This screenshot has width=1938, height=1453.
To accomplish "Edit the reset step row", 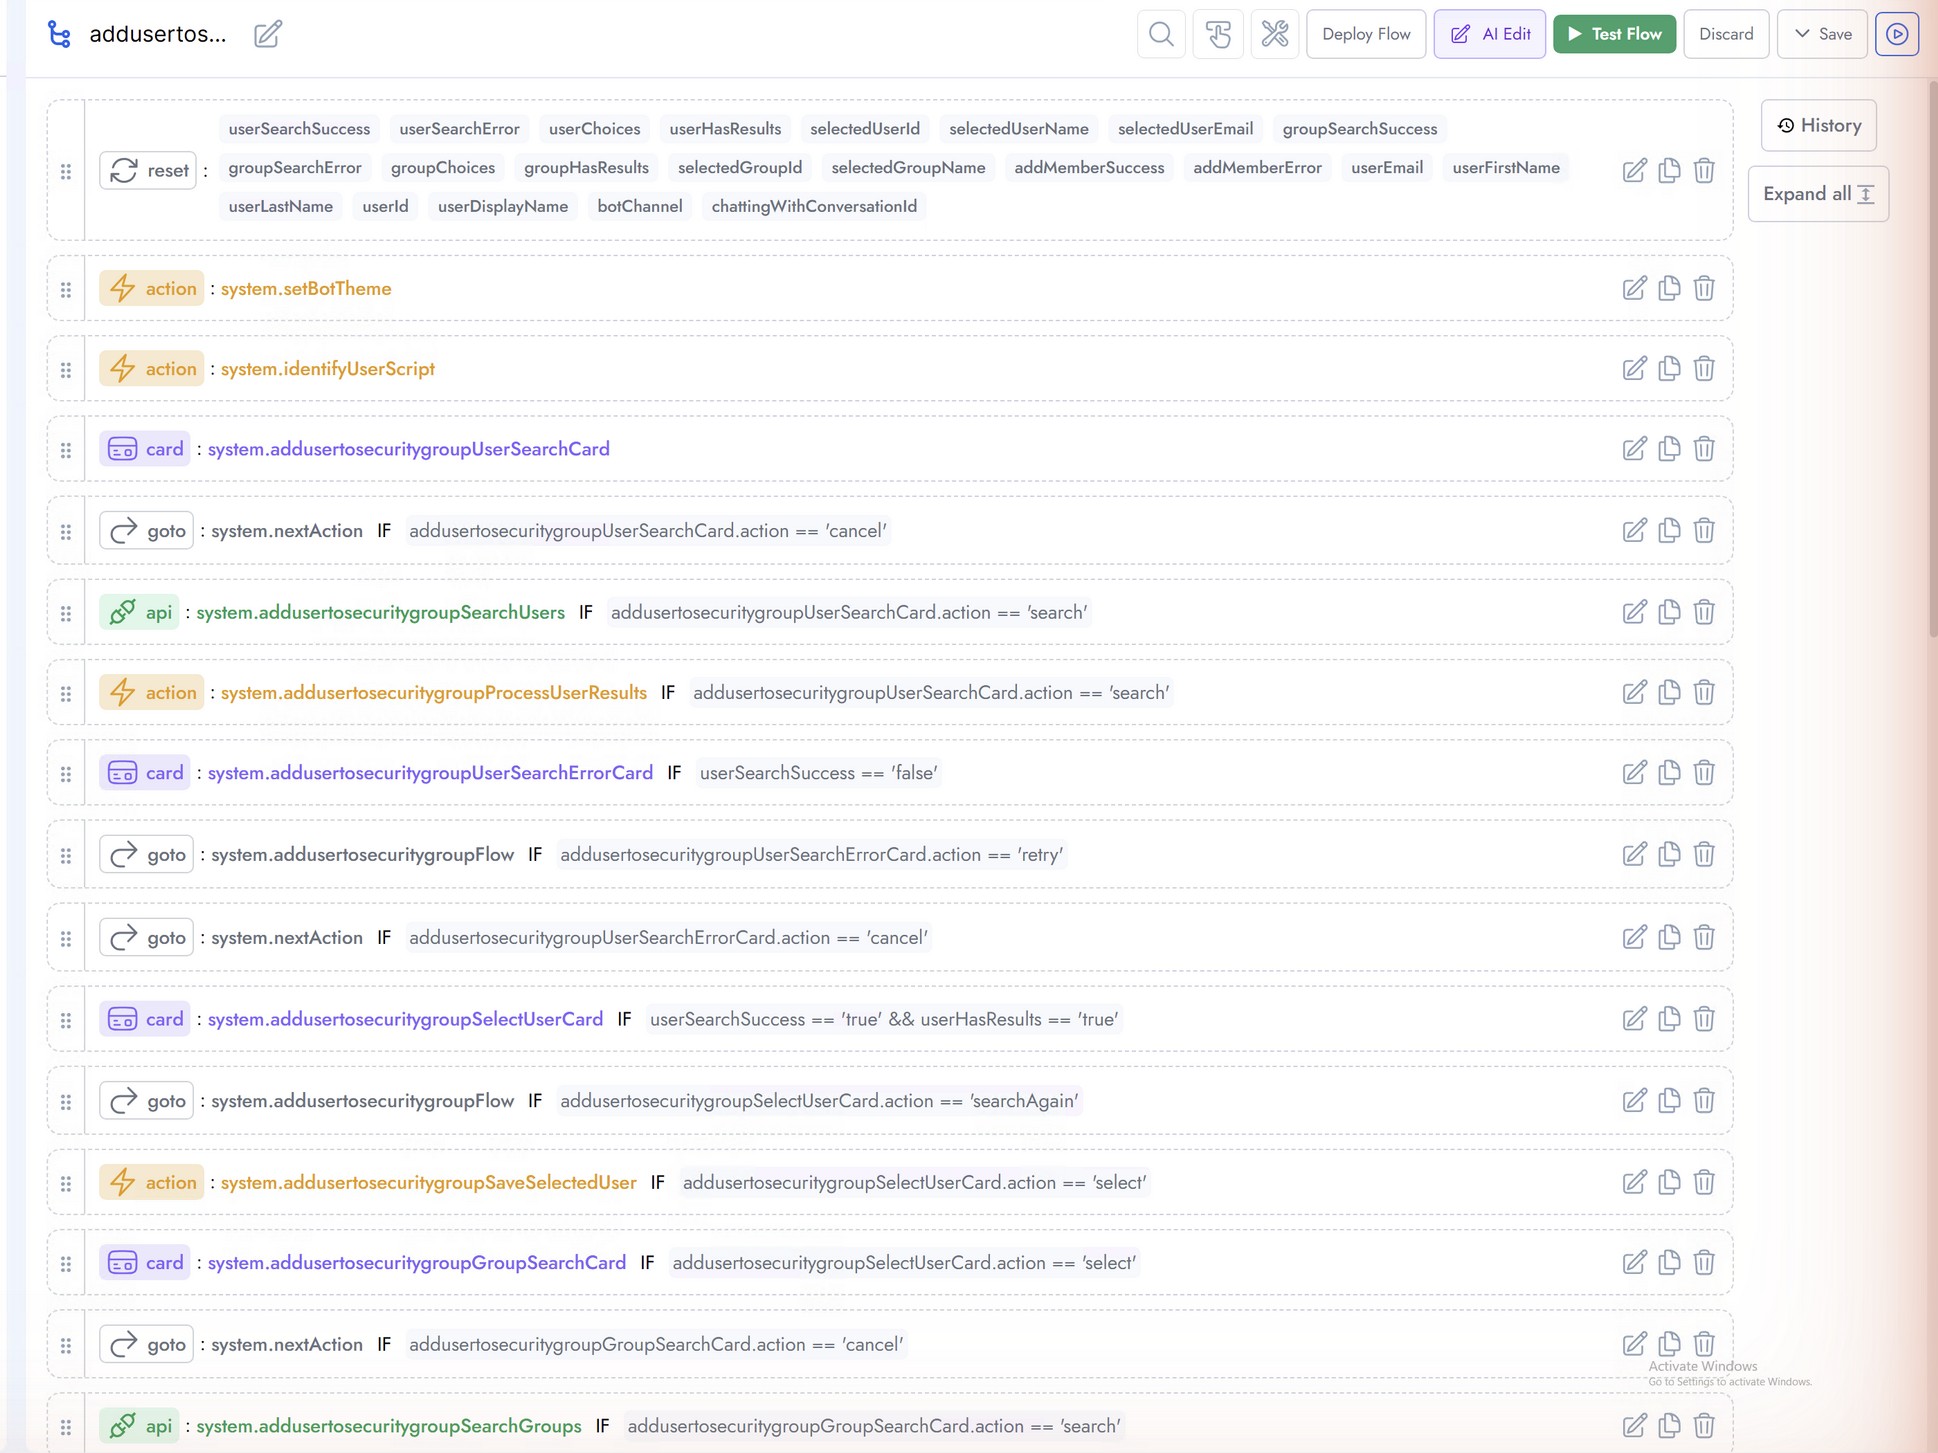I will (1634, 170).
